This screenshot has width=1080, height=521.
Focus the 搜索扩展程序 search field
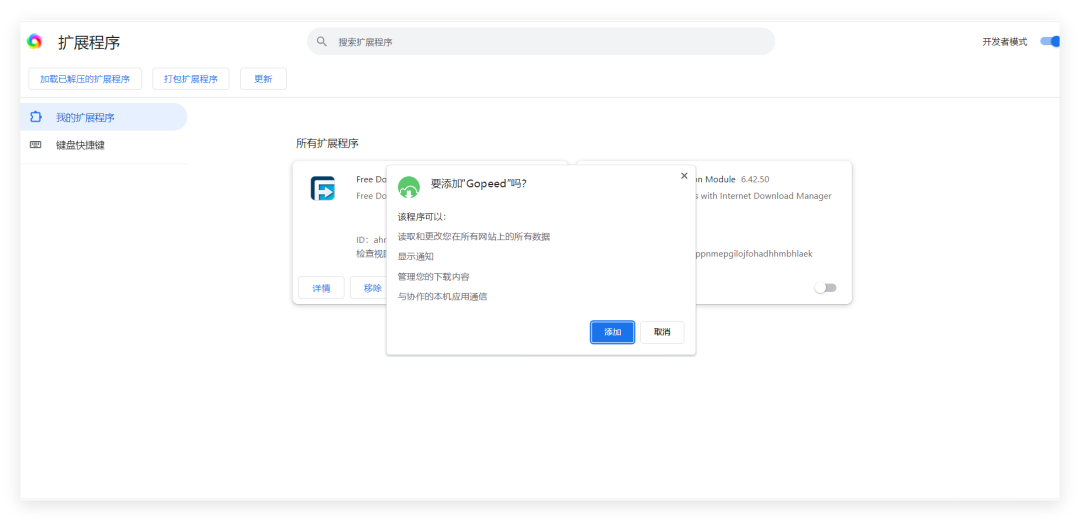pos(541,41)
